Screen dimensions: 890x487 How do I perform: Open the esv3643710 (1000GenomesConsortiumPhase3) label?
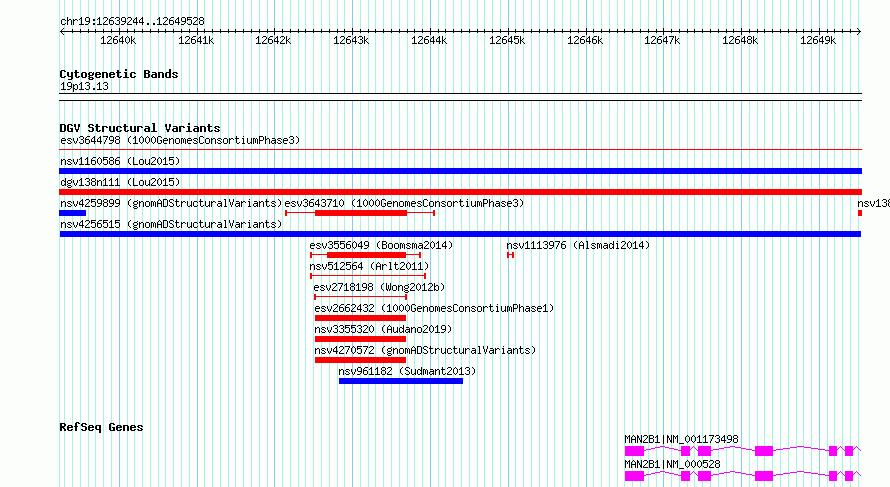pyautogui.click(x=404, y=203)
